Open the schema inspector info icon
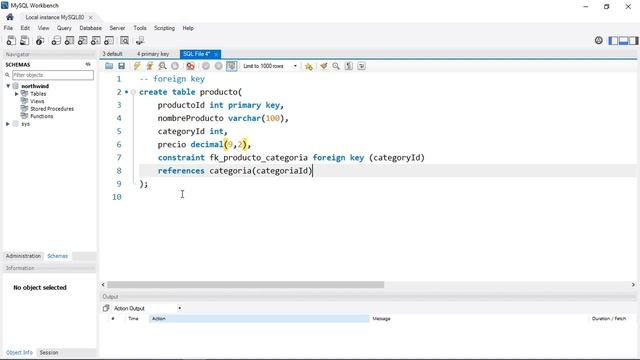Image resolution: width=640 pixels, height=360 pixels. click(x=40, y=40)
